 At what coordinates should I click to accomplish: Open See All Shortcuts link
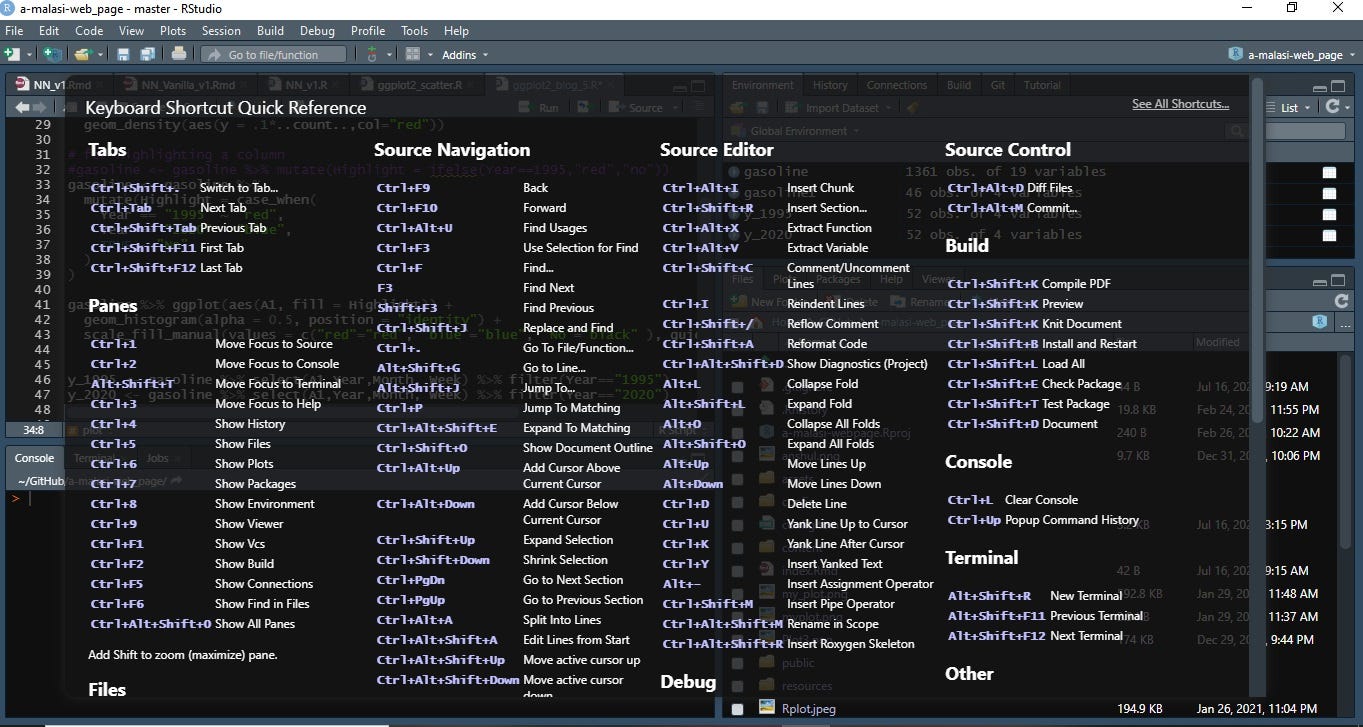tap(1181, 103)
